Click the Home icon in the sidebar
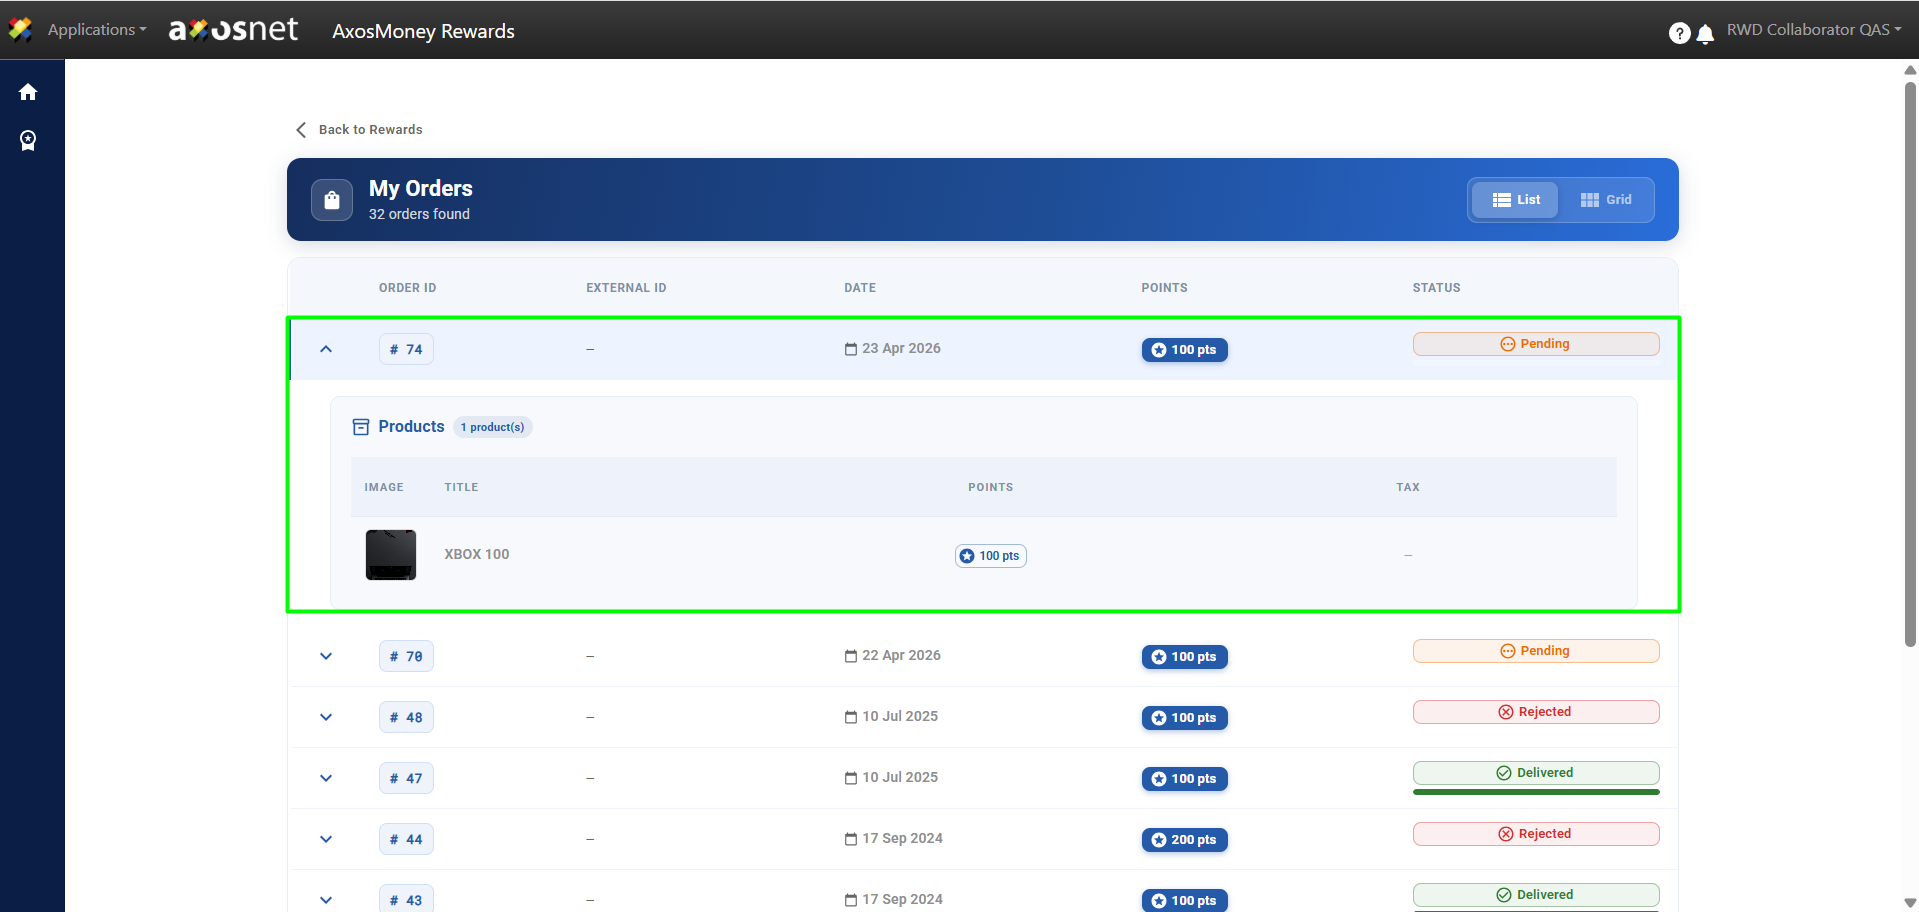 28,92
